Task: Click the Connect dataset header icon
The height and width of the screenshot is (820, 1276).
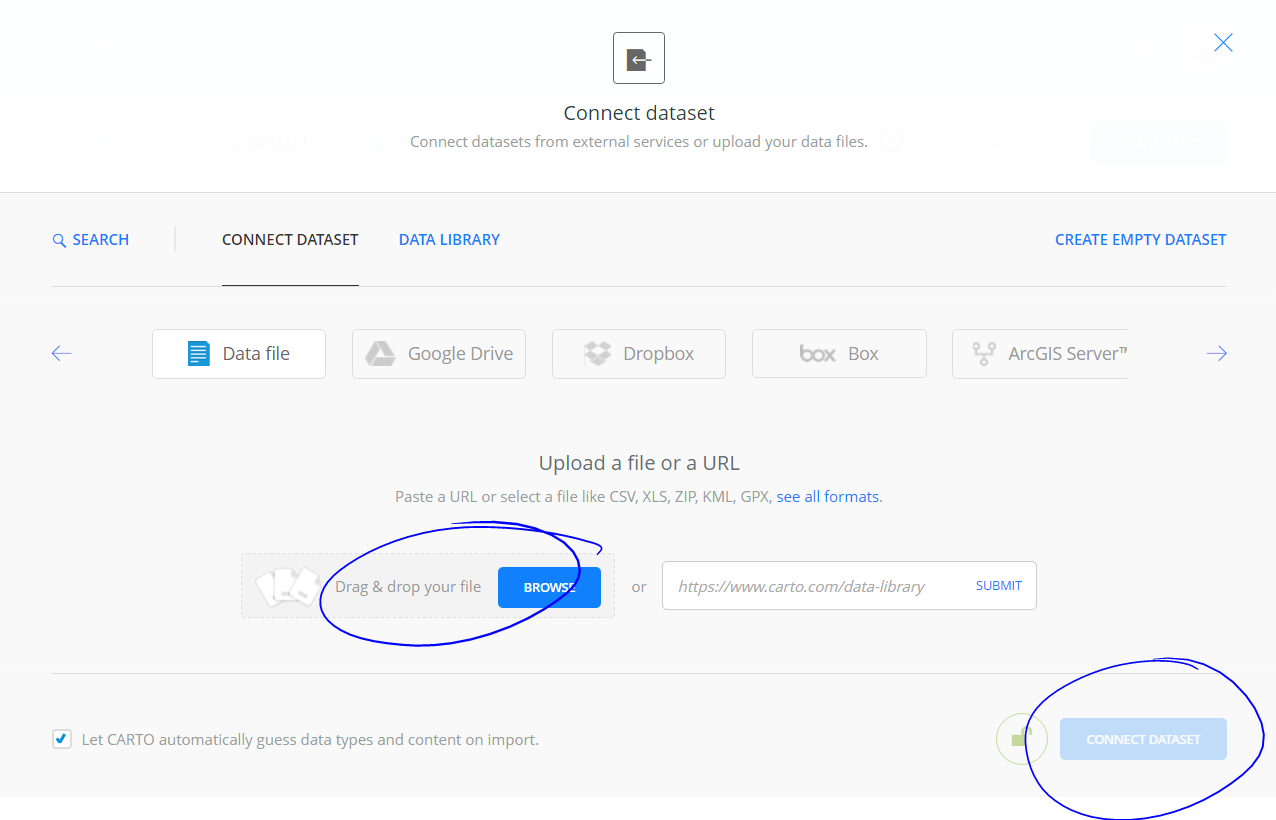Action: (x=639, y=58)
